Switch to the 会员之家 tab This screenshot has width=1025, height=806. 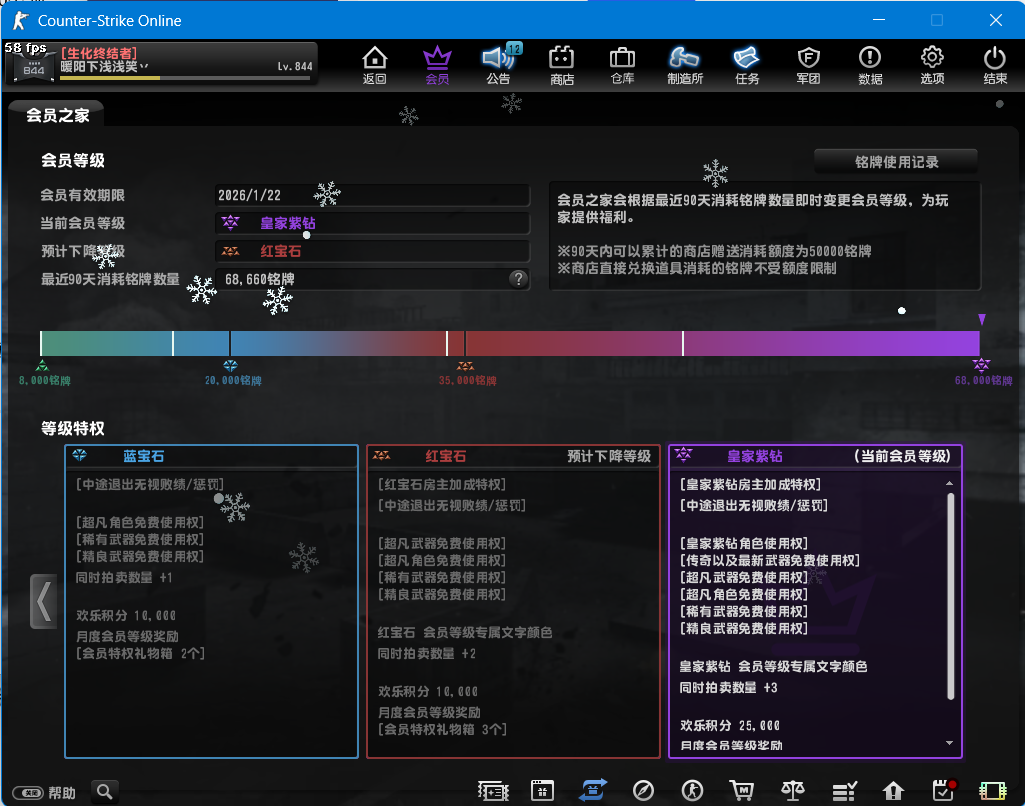click(57, 115)
